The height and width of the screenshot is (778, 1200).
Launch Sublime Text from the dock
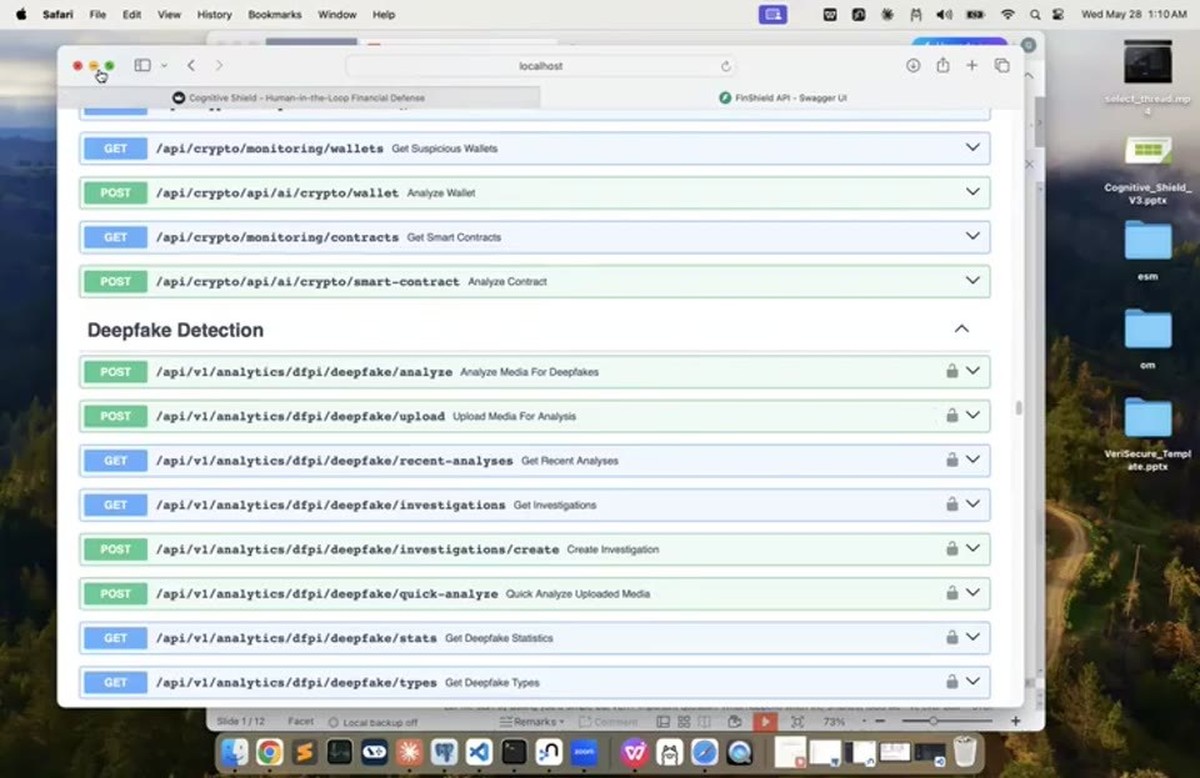pyautogui.click(x=304, y=752)
